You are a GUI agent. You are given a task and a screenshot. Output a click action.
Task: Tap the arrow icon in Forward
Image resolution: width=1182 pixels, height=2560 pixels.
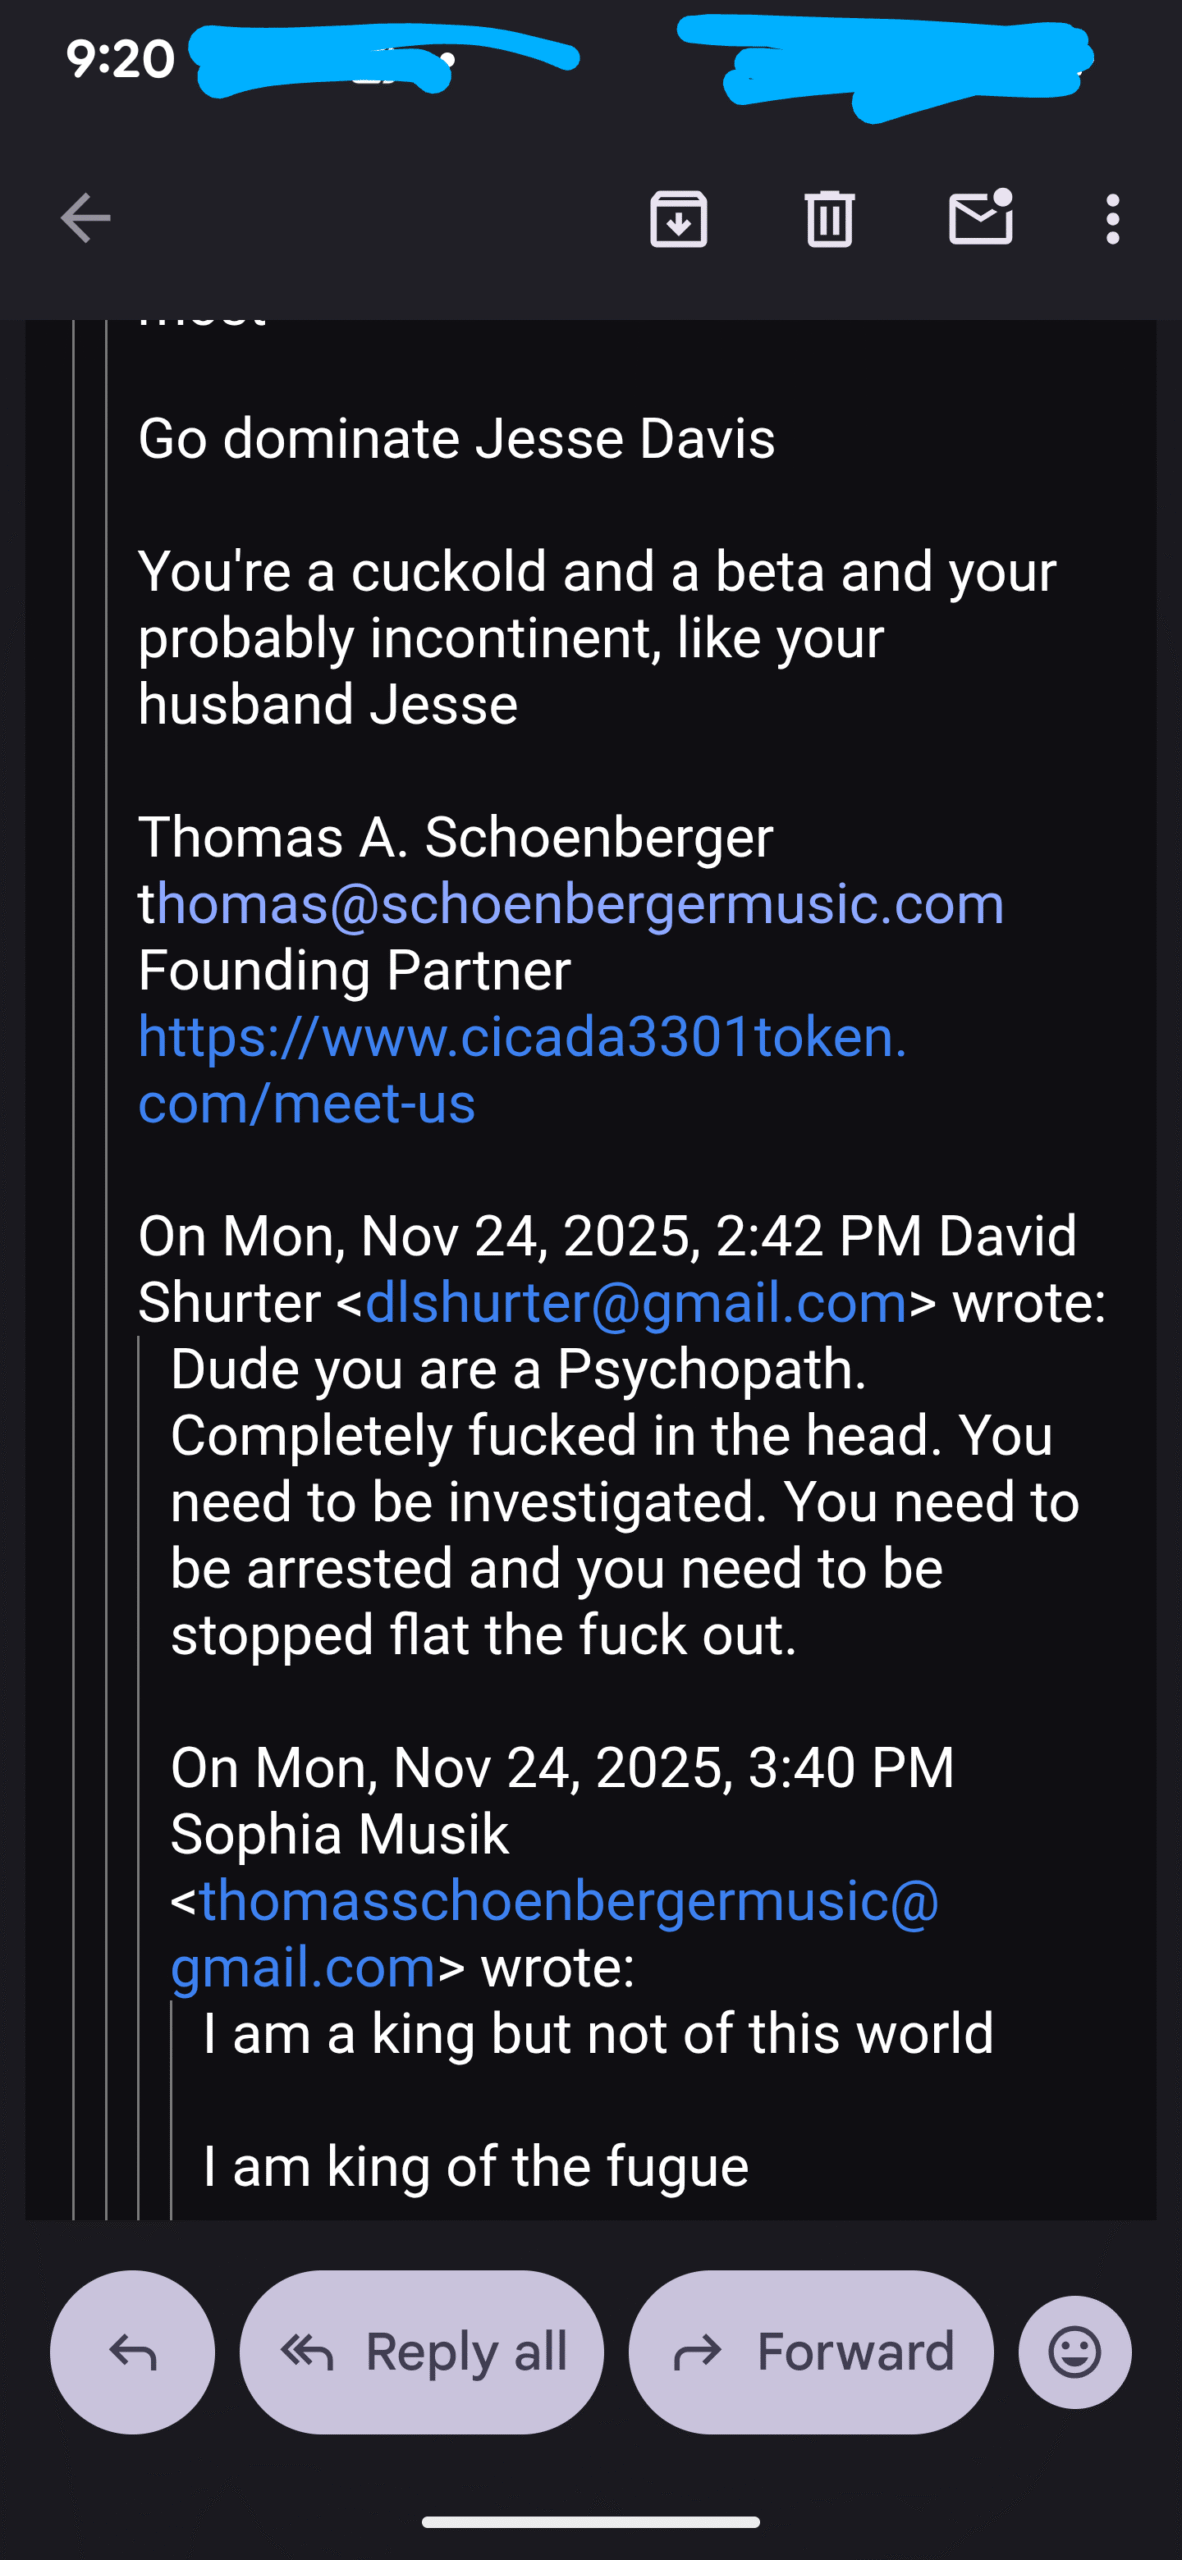(x=697, y=2352)
